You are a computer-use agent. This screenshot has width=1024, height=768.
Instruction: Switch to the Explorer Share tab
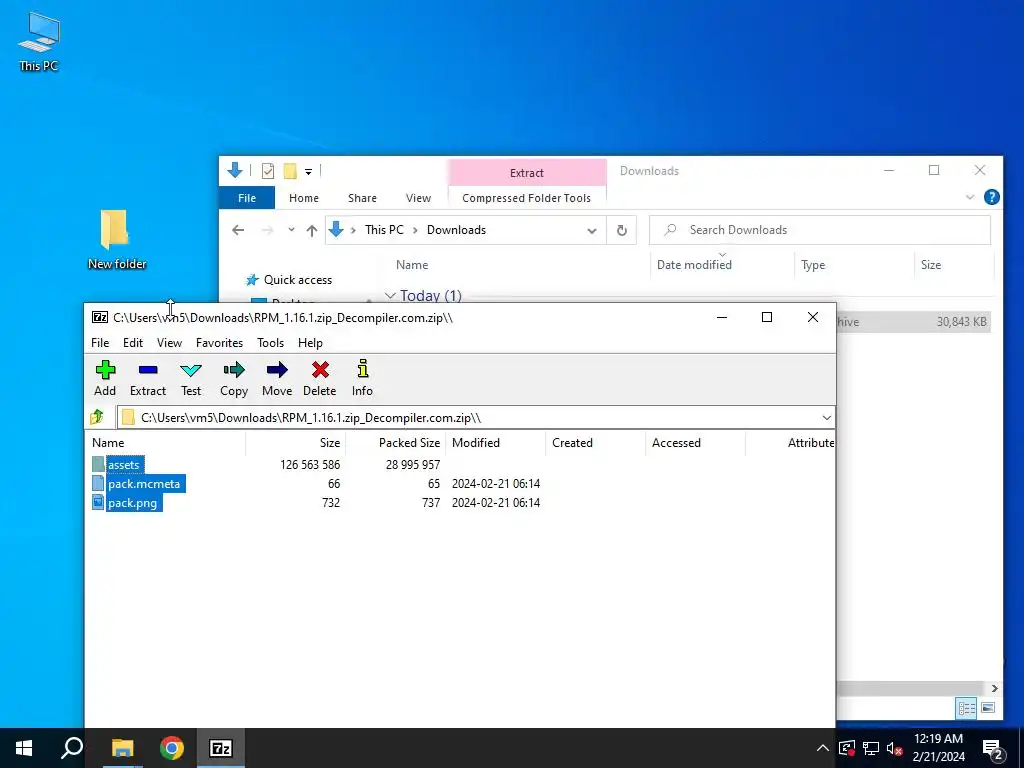click(362, 198)
